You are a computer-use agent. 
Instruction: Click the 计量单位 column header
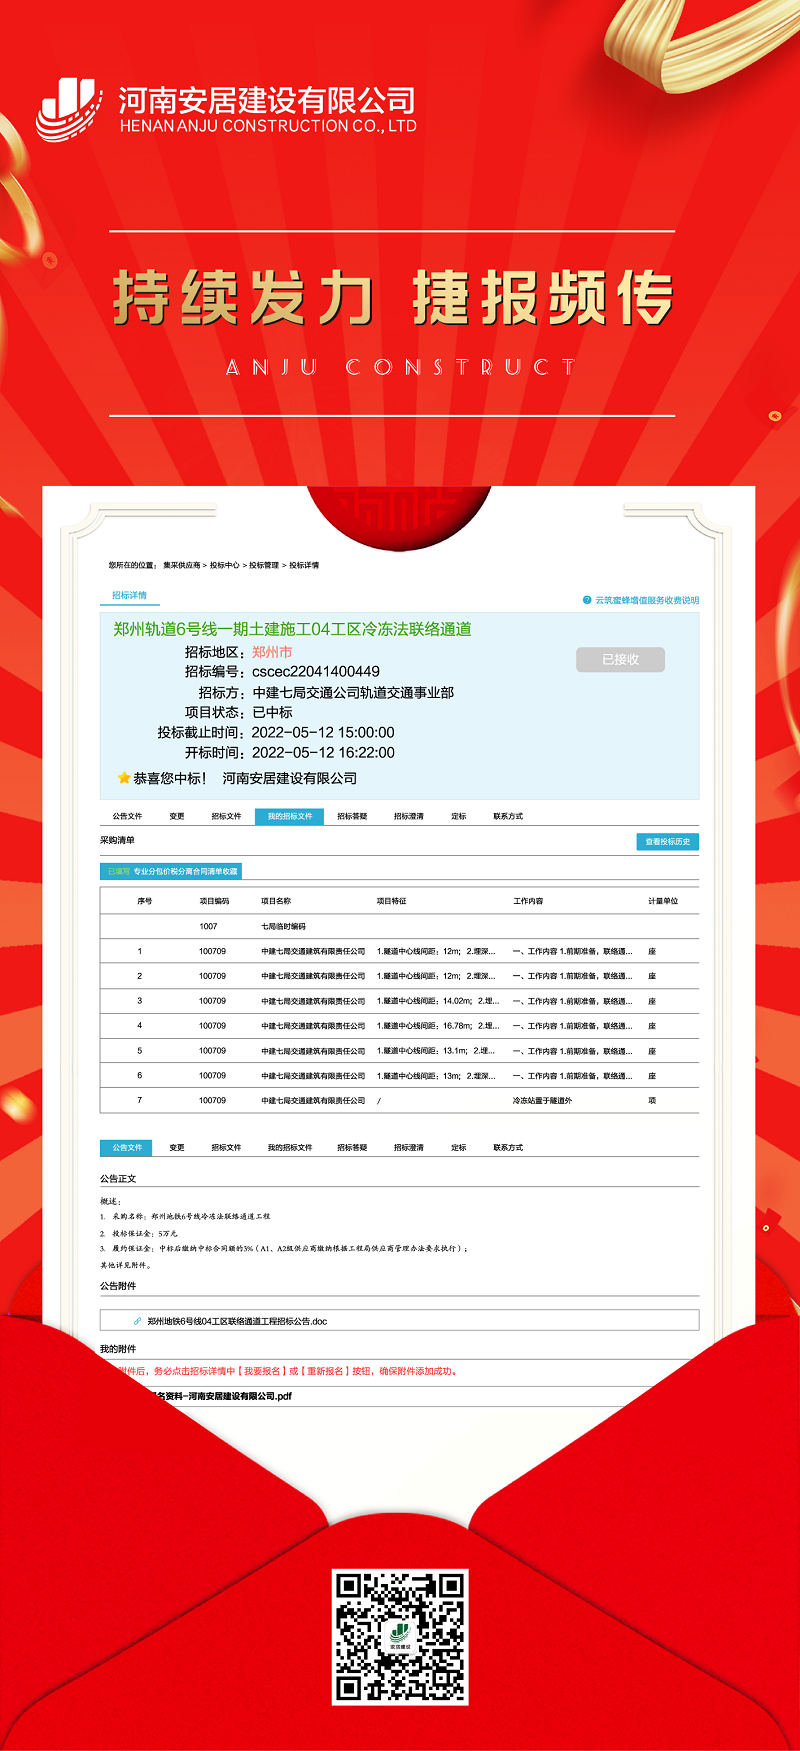point(663,901)
